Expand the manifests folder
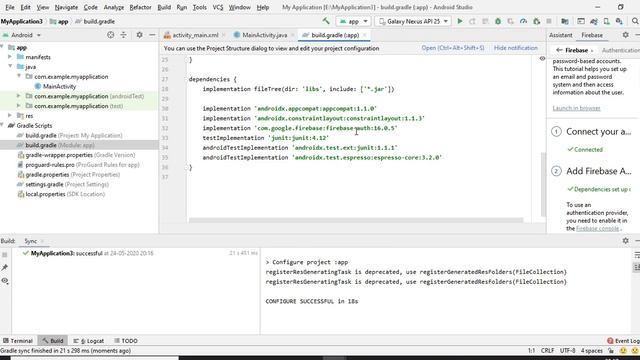The image size is (640, 360). pyautogui.click(x=10, y=57)
